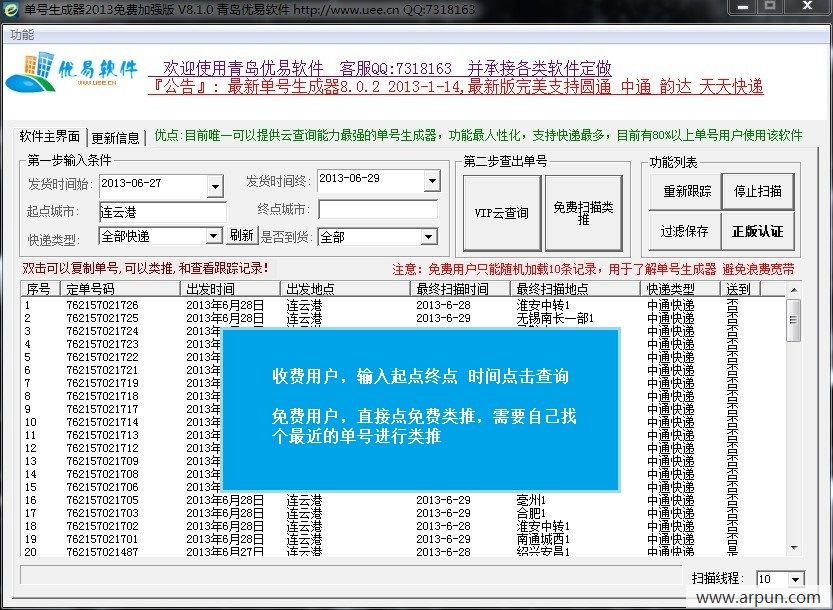This screenshot has width=833, height=610.
Task: Click the empty 终点城市 input field
Action: click(378, 209)
